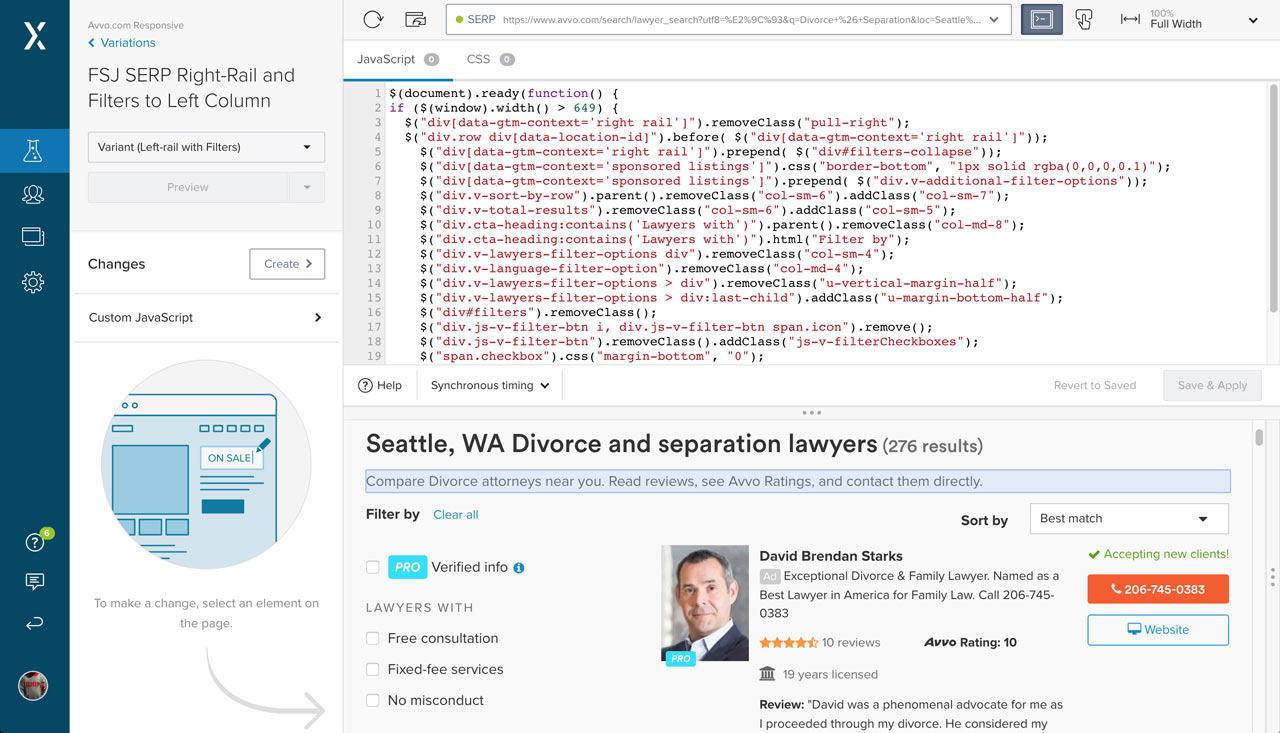Expand the Preview options dropdown arrow

click(307, 187)
